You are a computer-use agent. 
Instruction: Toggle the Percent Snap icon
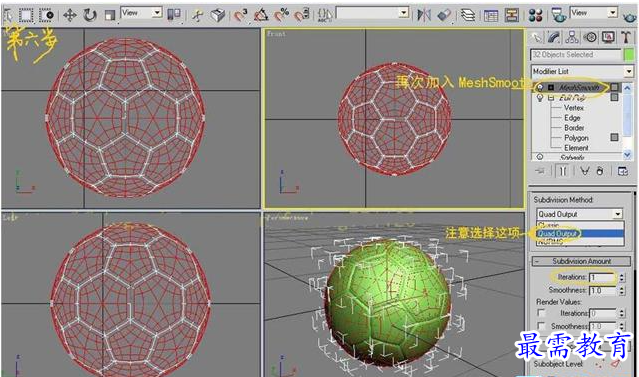coord(282,15)
